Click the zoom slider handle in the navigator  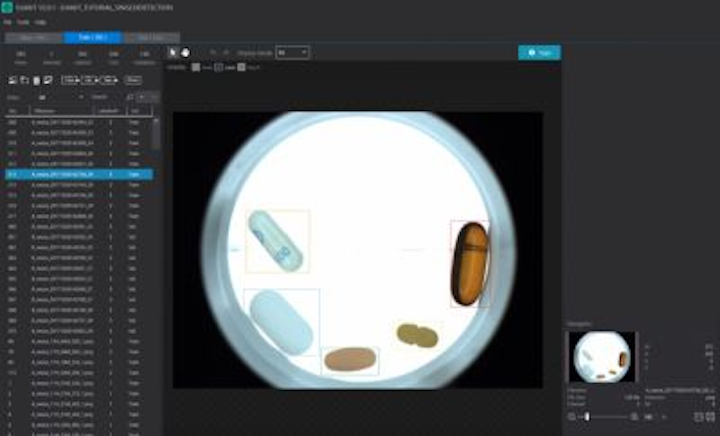pos(587,417)
